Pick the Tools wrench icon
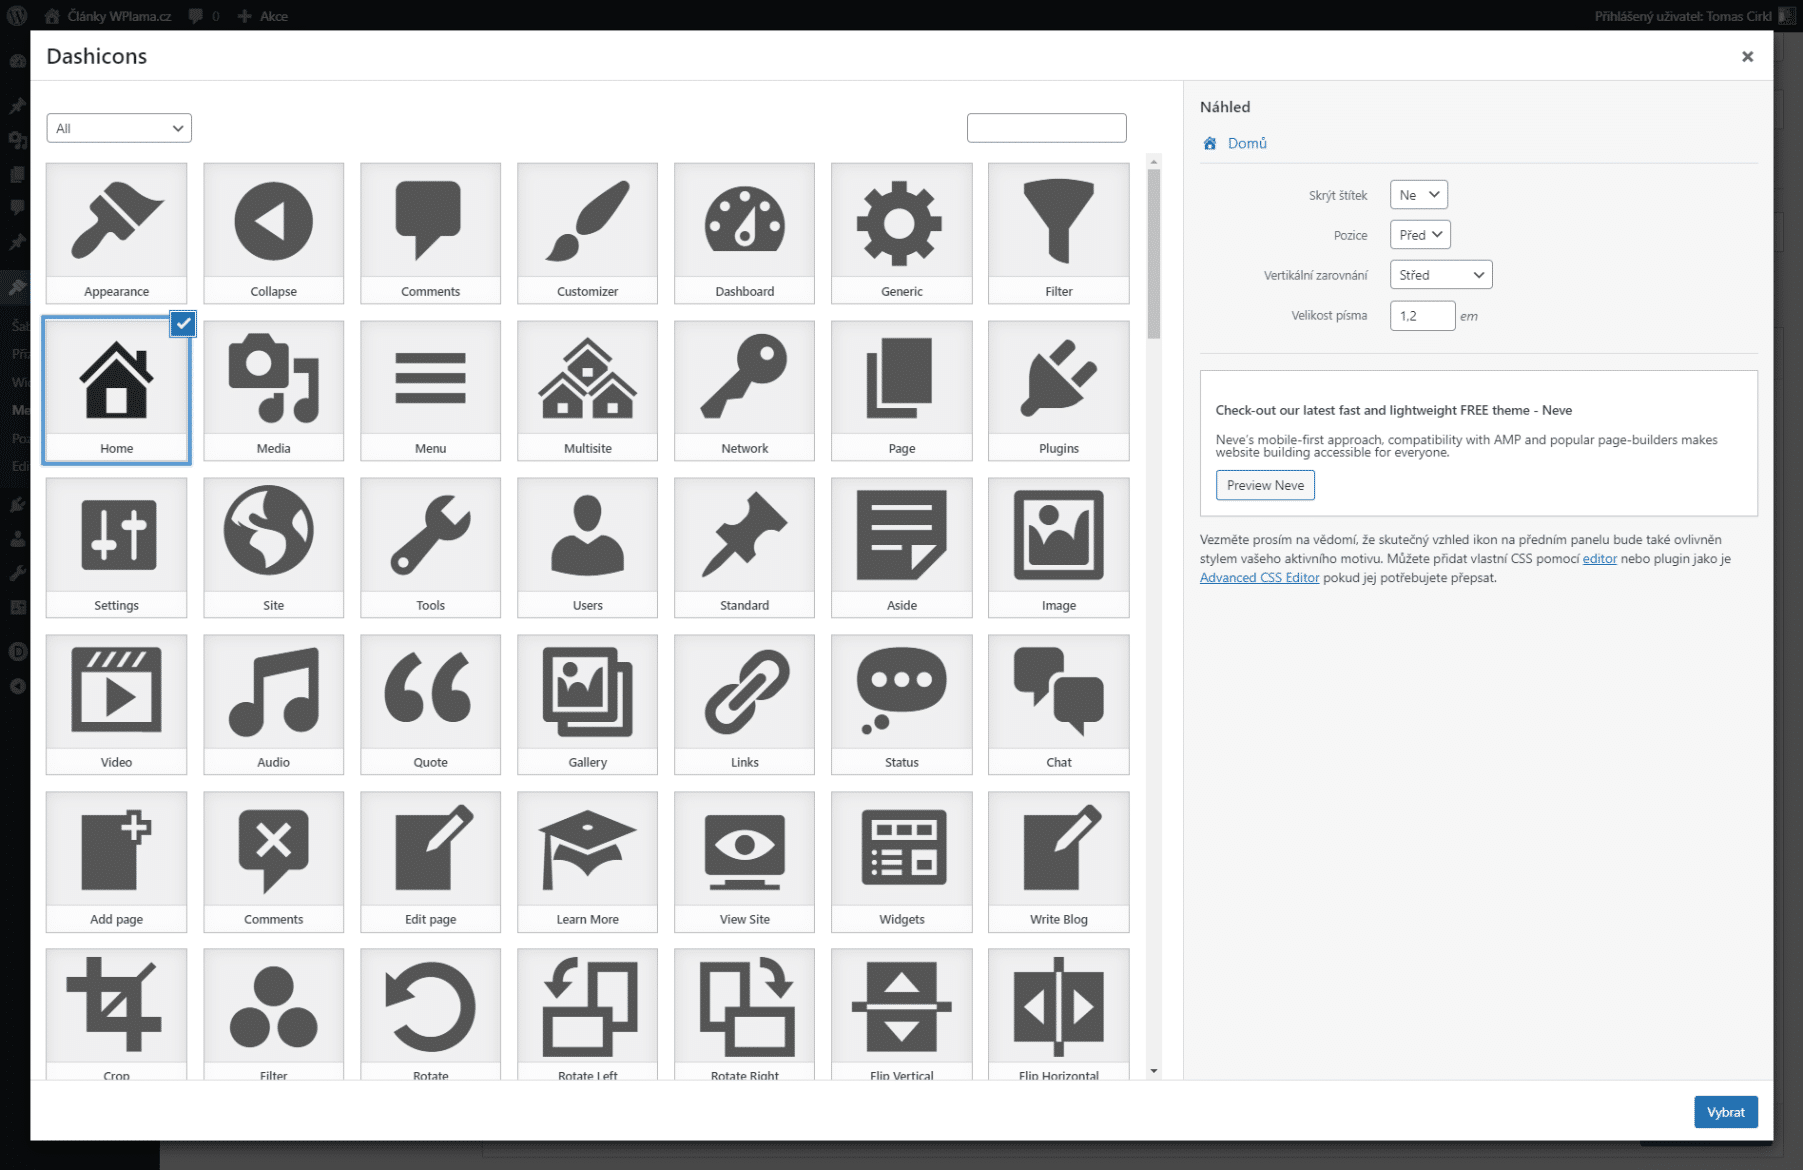This screenshot has height=1170, width=1803. pos(430,547)
